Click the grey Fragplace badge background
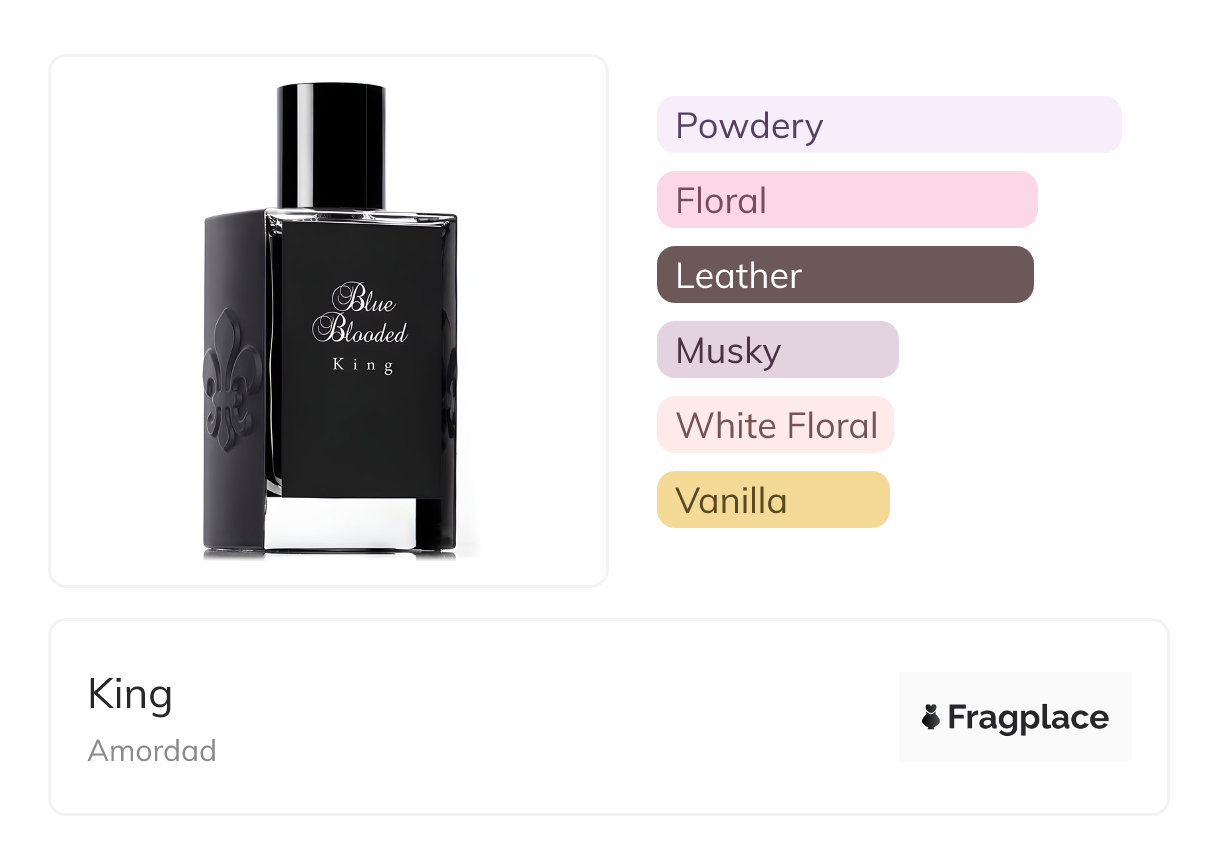 tap(1015, 717)
